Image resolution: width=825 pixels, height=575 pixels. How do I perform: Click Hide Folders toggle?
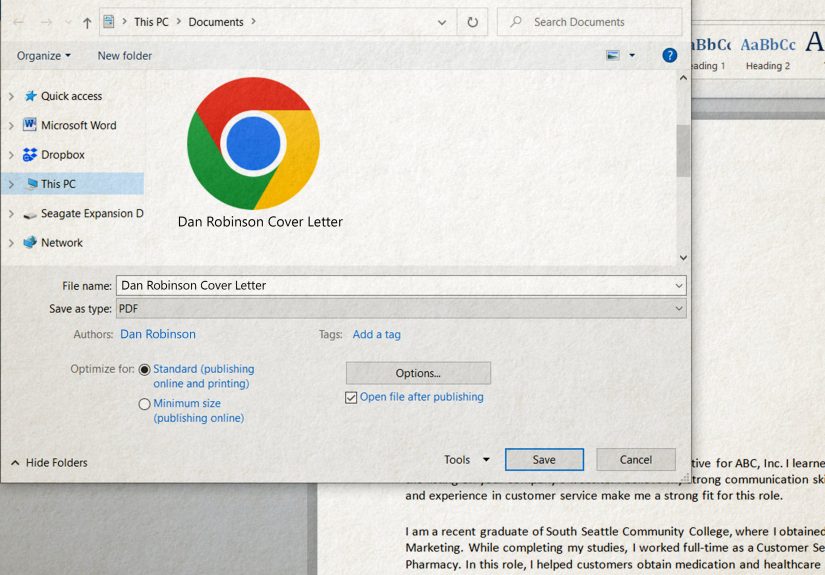click(x=49, y=462)
